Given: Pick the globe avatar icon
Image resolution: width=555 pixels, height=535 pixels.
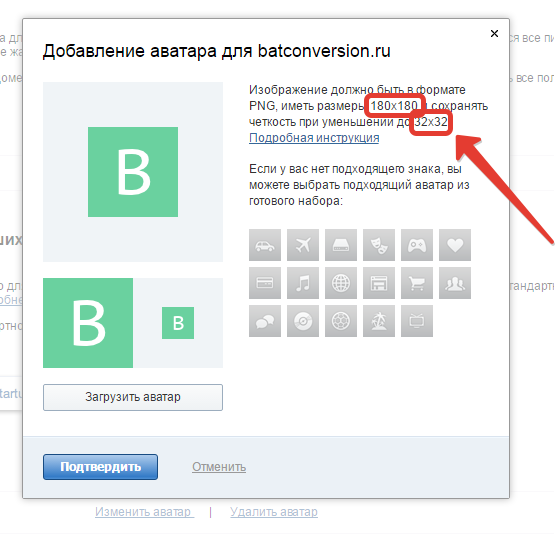Looking at the screenshot, I should pos(341,283).
